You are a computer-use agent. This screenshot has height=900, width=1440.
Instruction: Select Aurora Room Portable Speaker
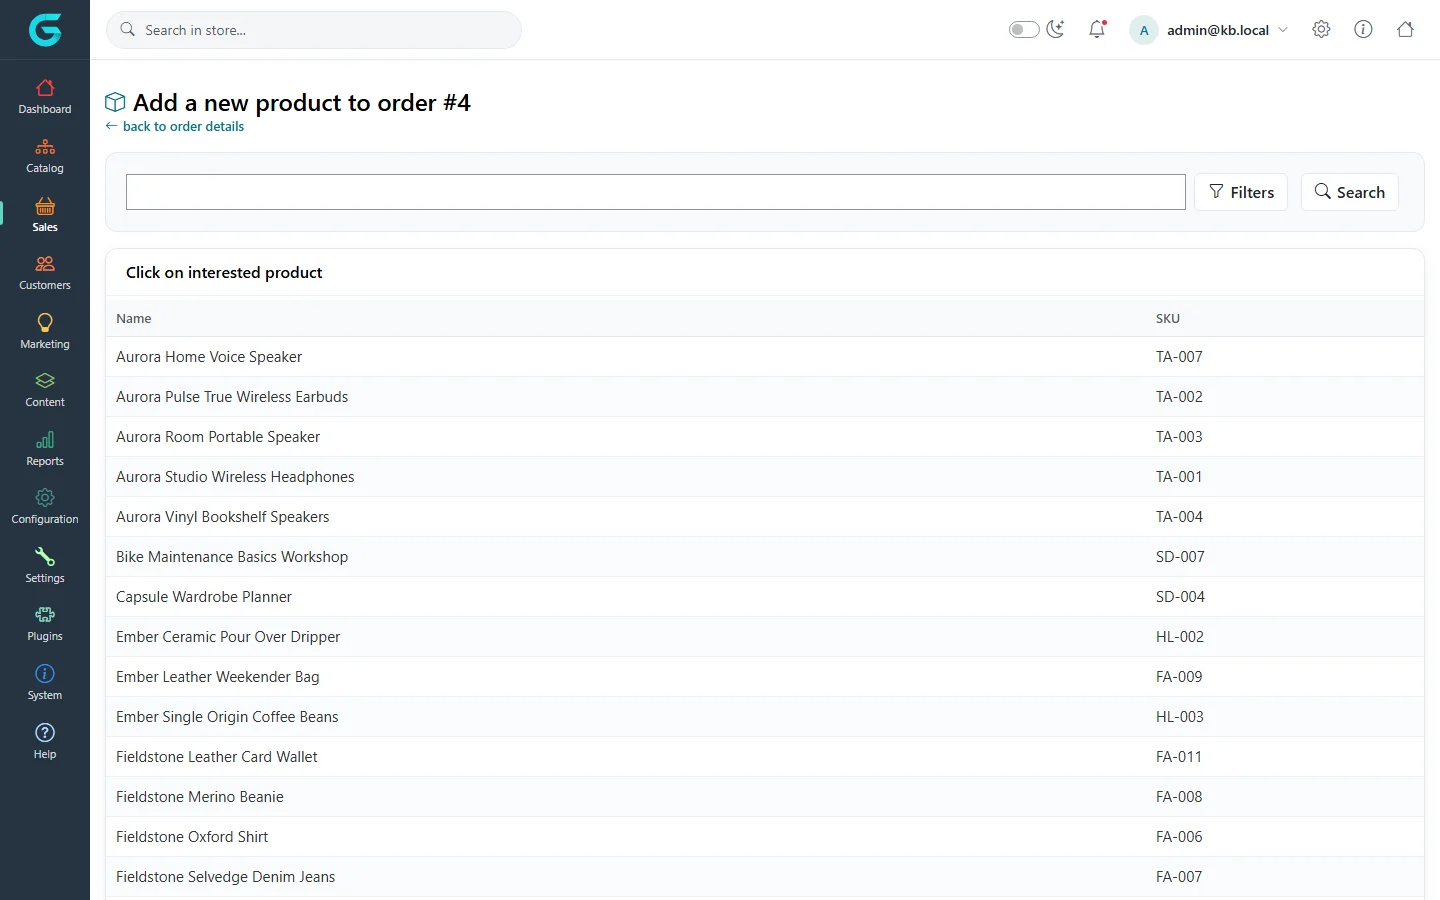coord(765,437)
